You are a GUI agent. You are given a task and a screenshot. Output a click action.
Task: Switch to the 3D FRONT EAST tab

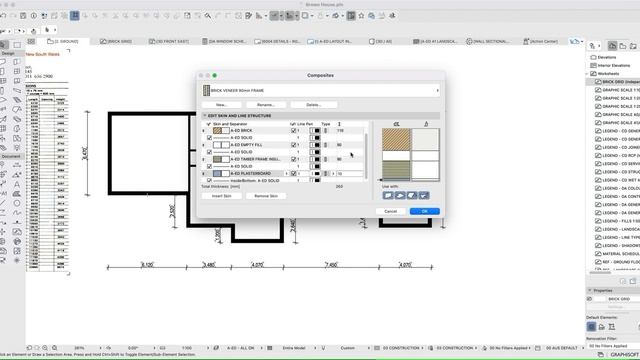(x=169, y=41)
